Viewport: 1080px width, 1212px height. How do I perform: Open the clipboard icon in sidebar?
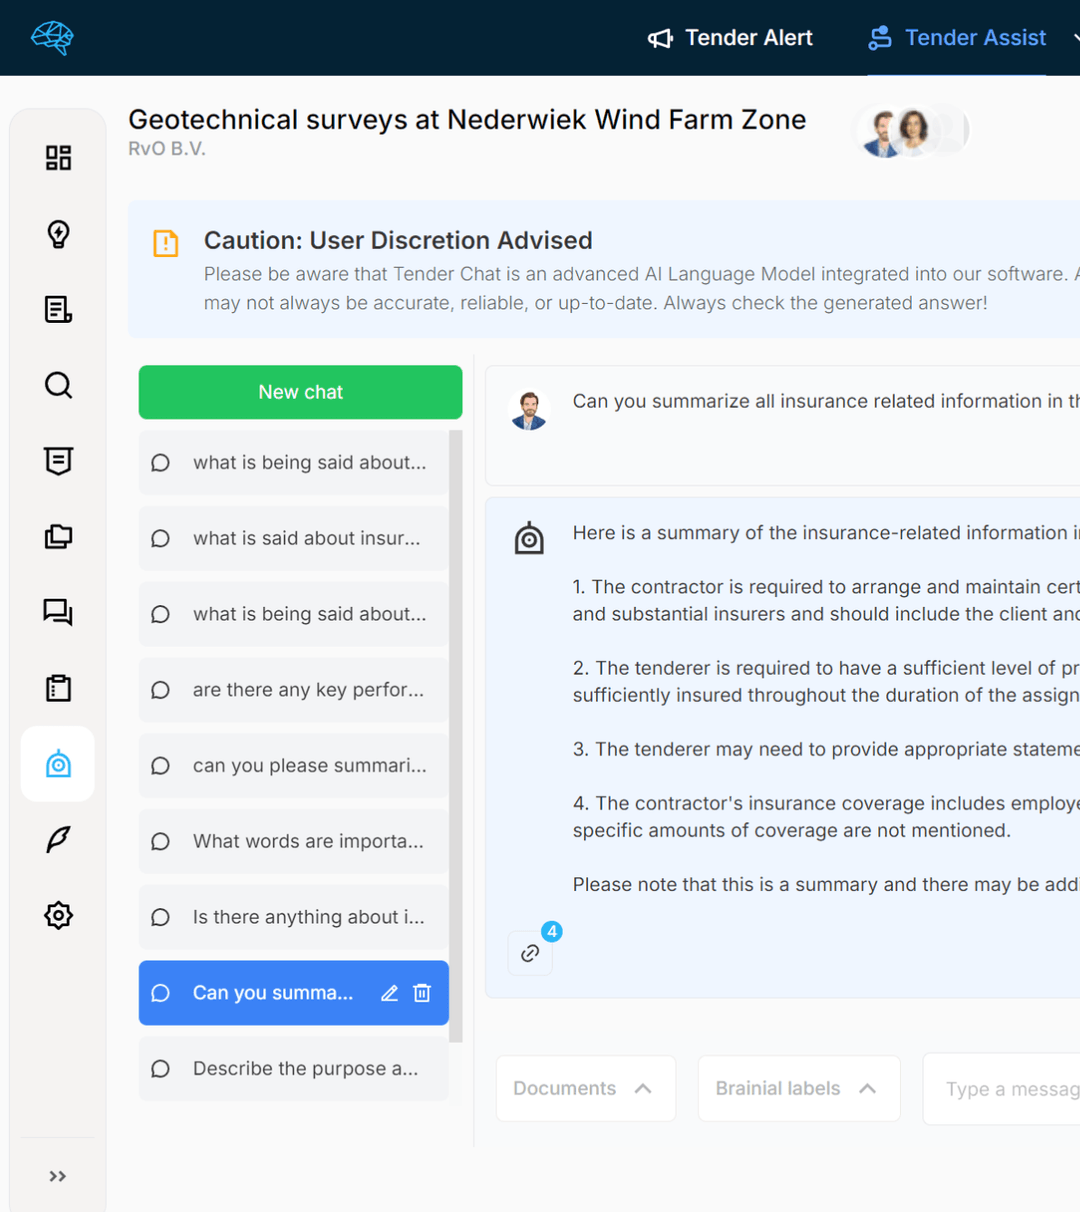[x=58, y=688]
